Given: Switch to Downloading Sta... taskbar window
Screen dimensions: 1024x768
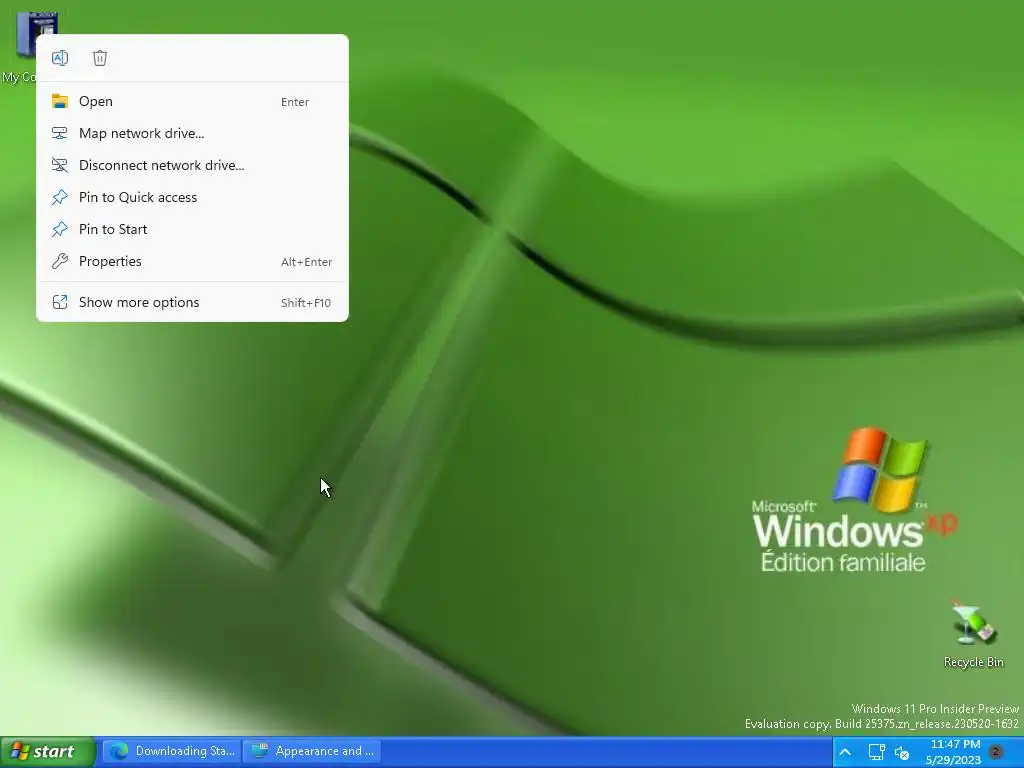Looking at the screenshot, I should pyautogui.click(x=172, y=751).
